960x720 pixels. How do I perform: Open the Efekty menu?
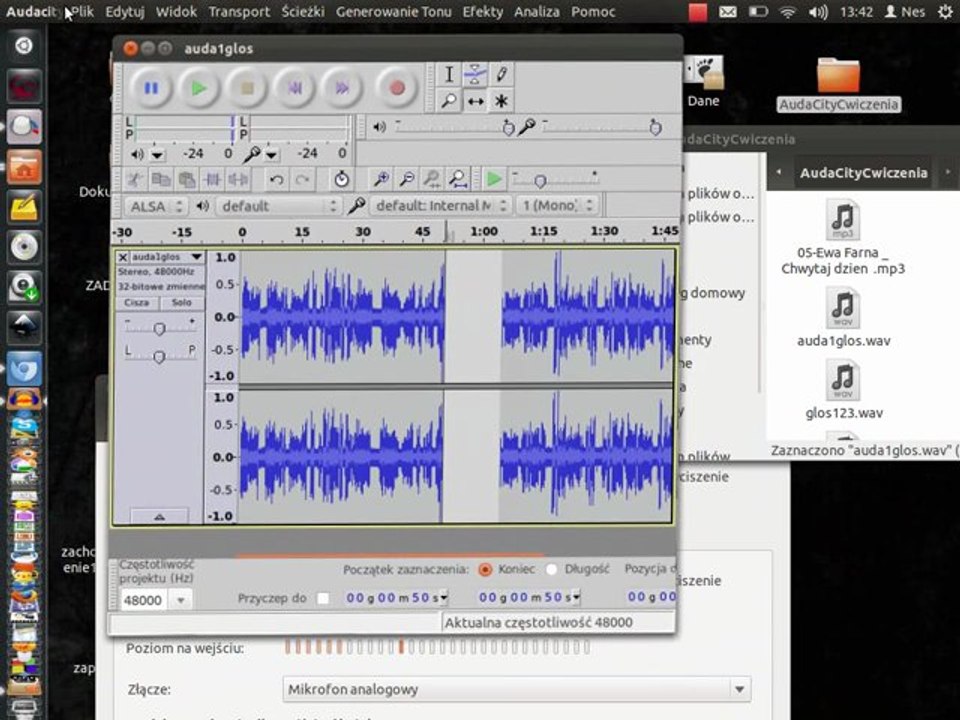click(482, 12)
